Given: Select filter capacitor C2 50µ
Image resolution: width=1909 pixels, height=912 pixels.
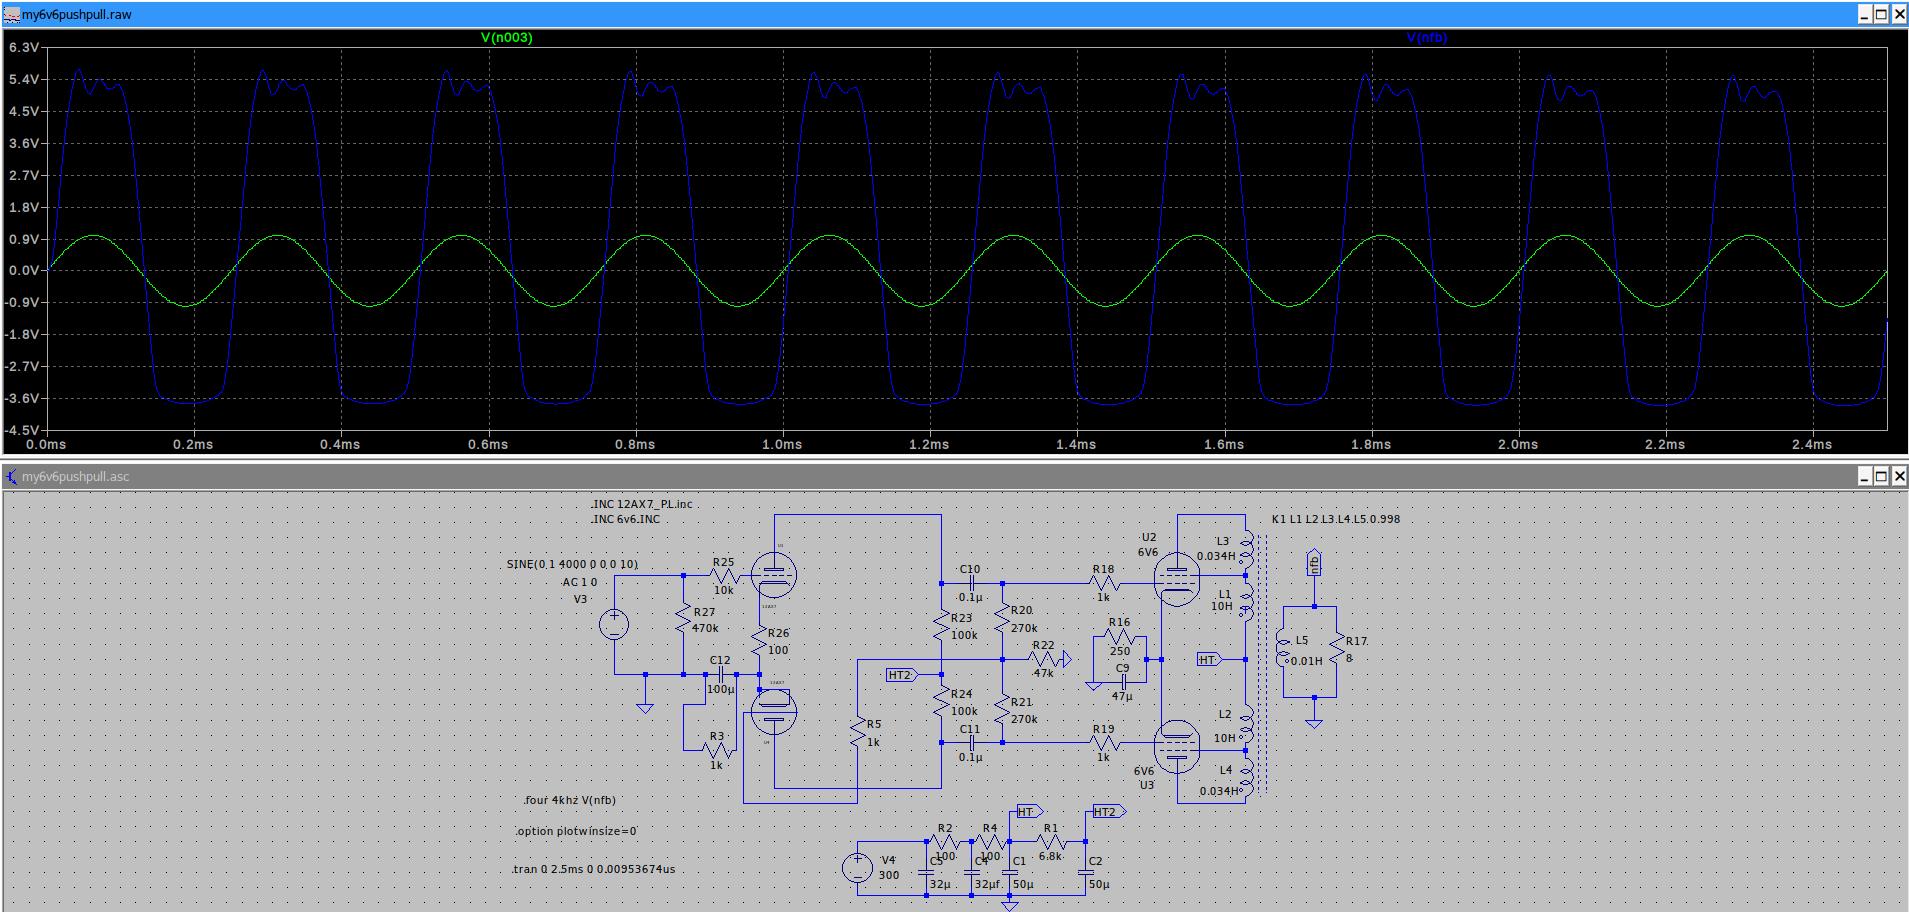Looking at the screenshot, I should pos(1086,873).
